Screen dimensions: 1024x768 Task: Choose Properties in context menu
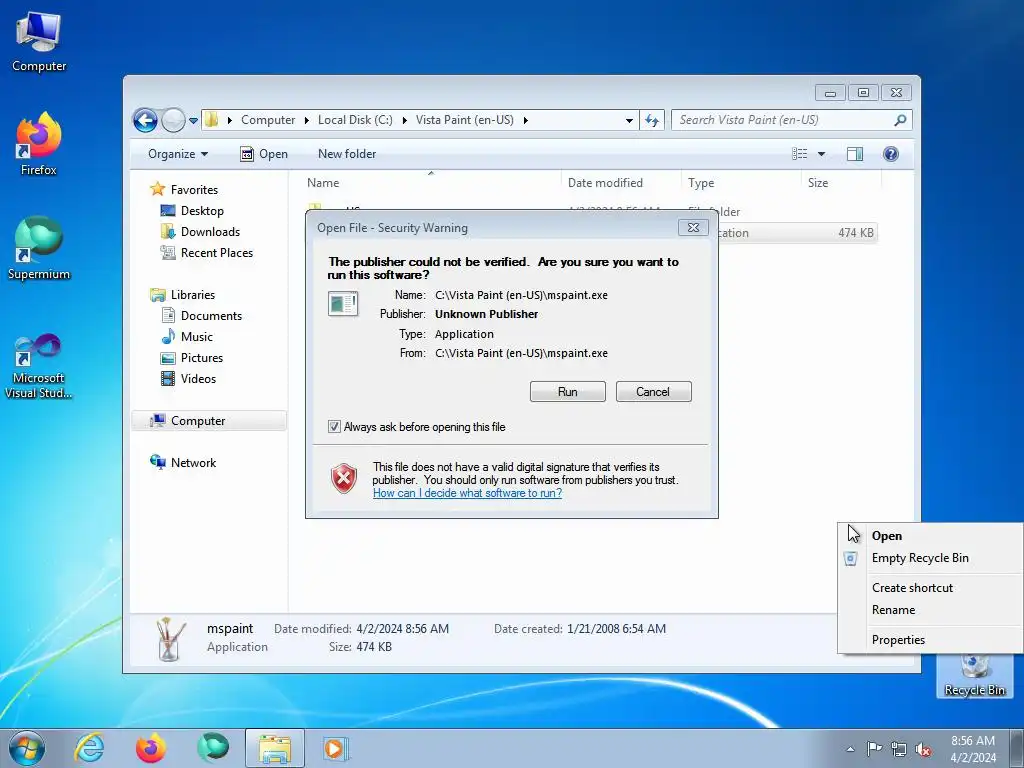(x=930, y=640)
